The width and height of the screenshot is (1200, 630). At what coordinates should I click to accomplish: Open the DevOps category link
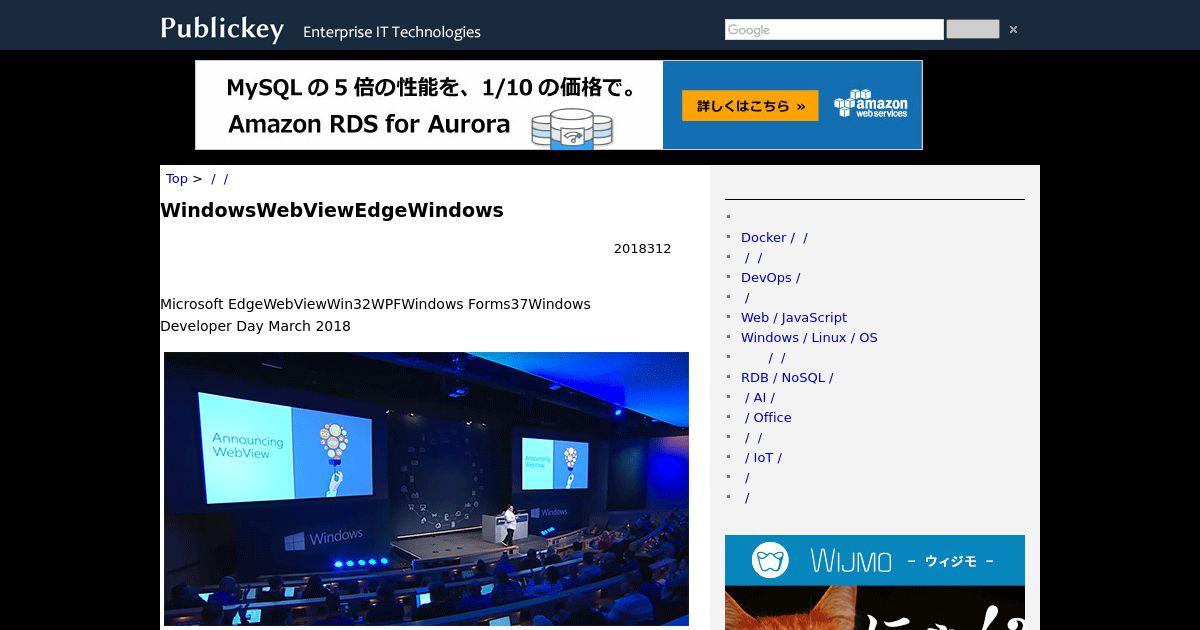click(770, 278)
